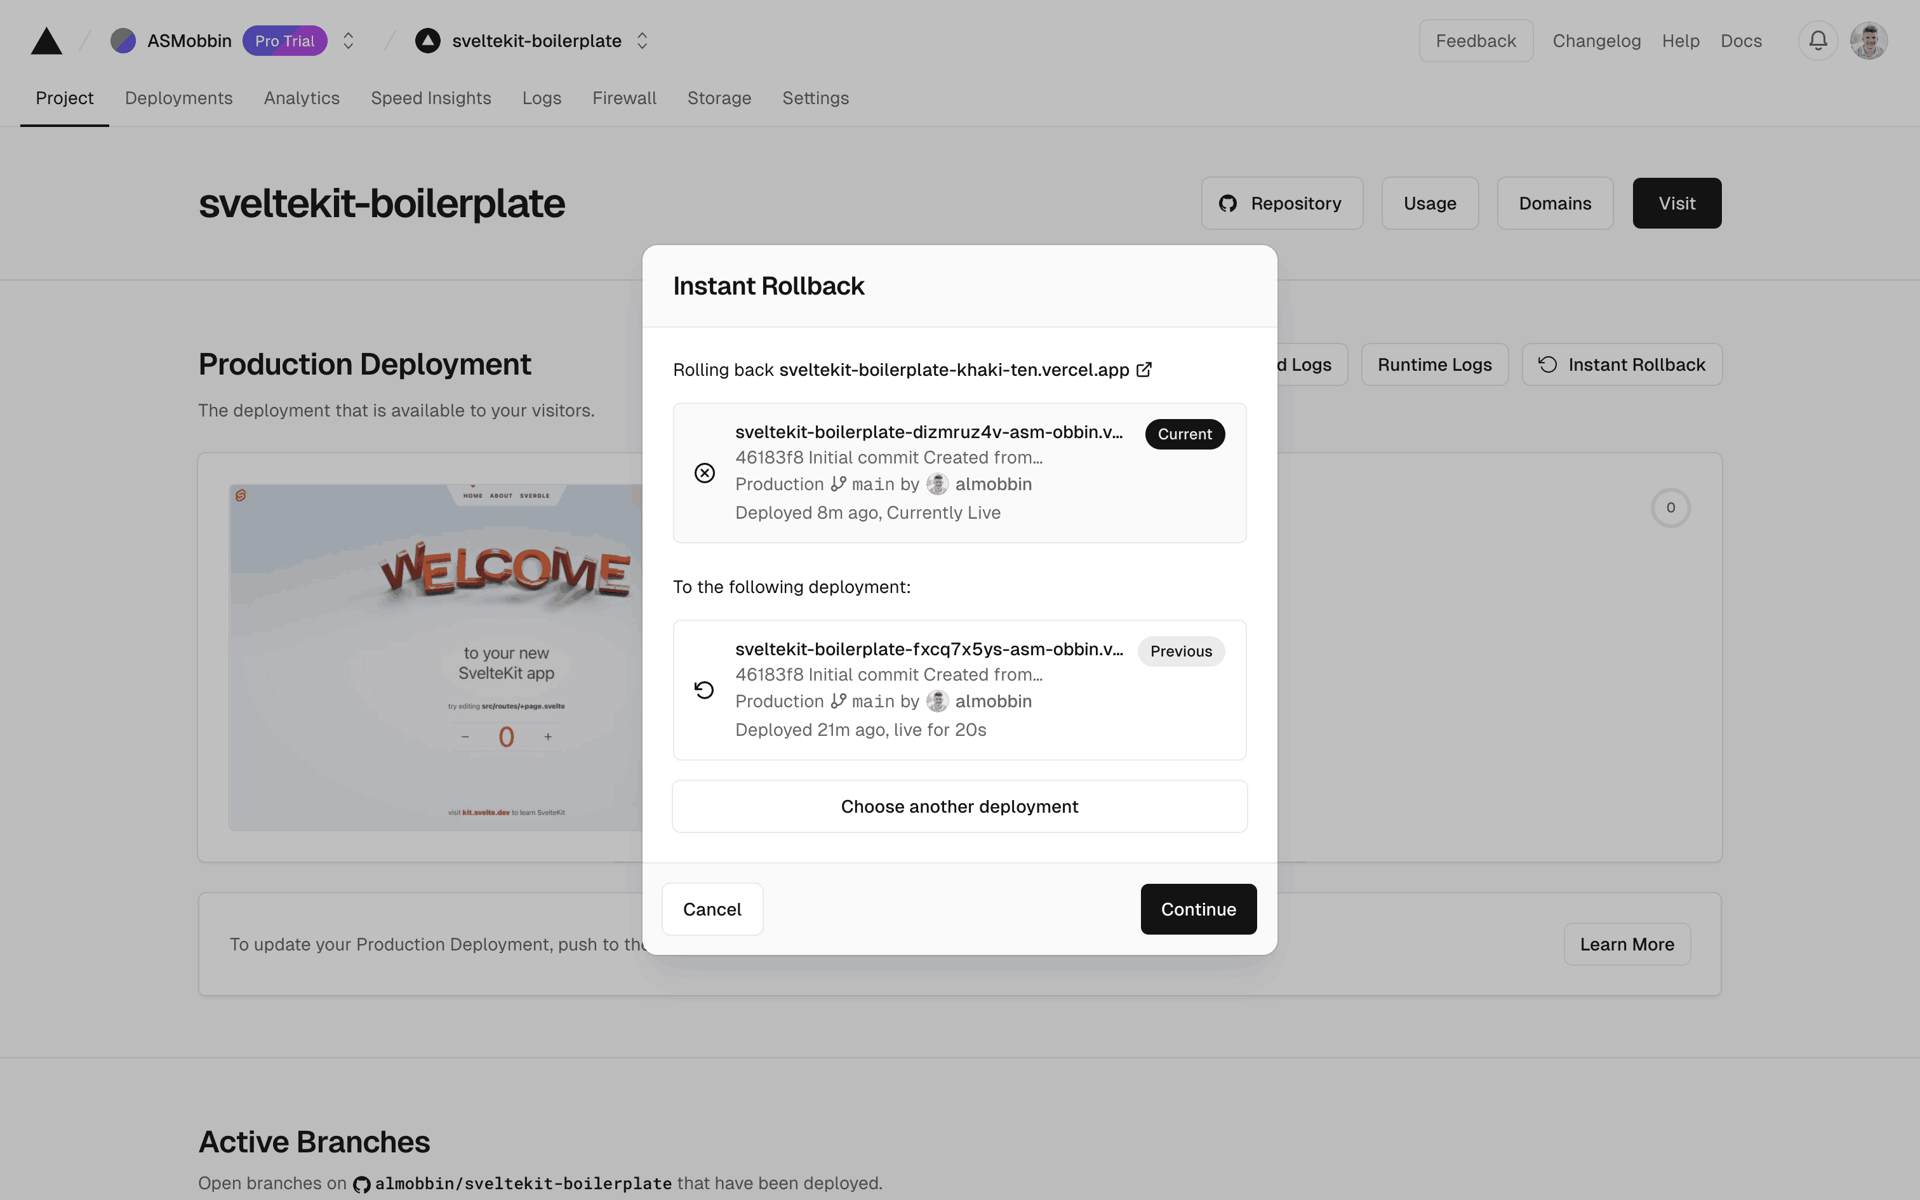Expand the sveltekit-boilerplate project switcher chevrons
The width and height of the screenshot is (1920, 1200).
pyautogui.click(x=642, y=41)
